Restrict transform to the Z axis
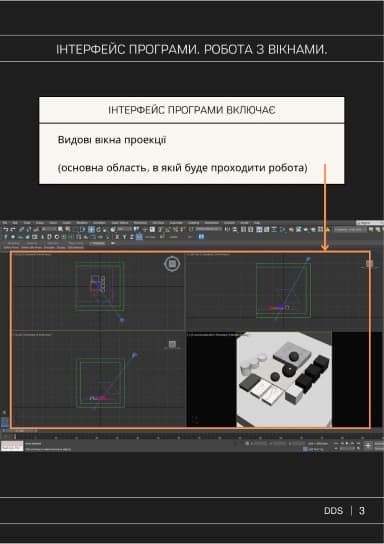This screenshot has height=544, width=384. point(131,237)
